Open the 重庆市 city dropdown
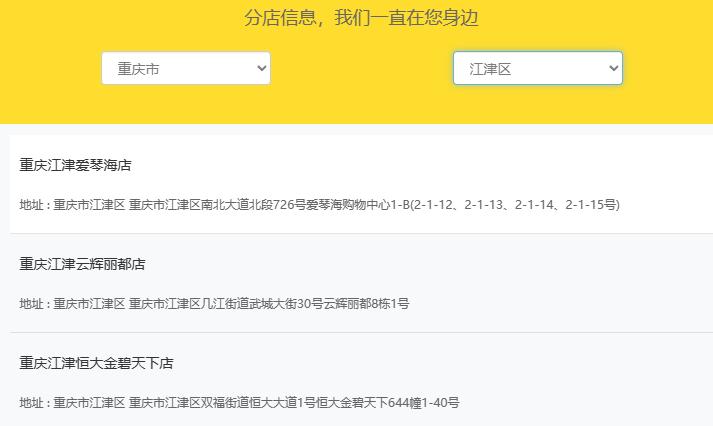 point(185,68)
